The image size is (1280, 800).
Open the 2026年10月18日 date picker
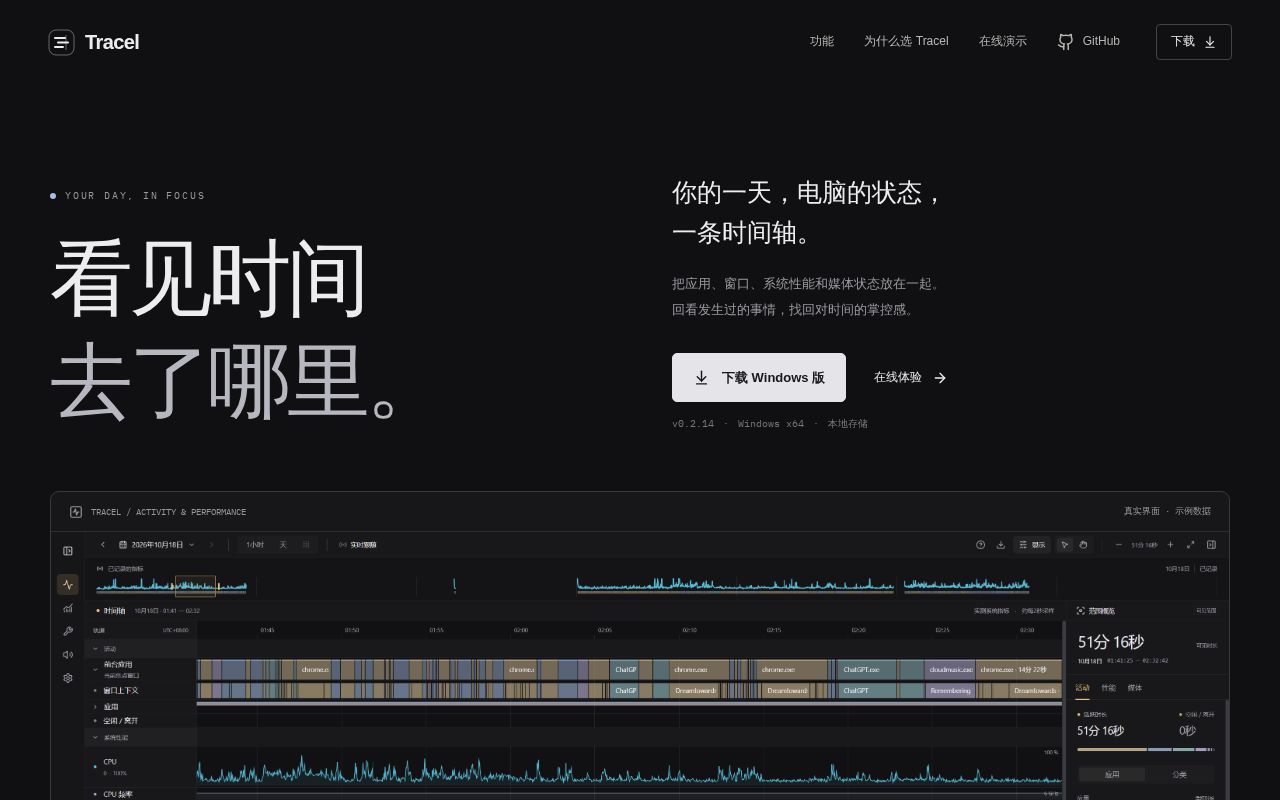tap(156, 545)
